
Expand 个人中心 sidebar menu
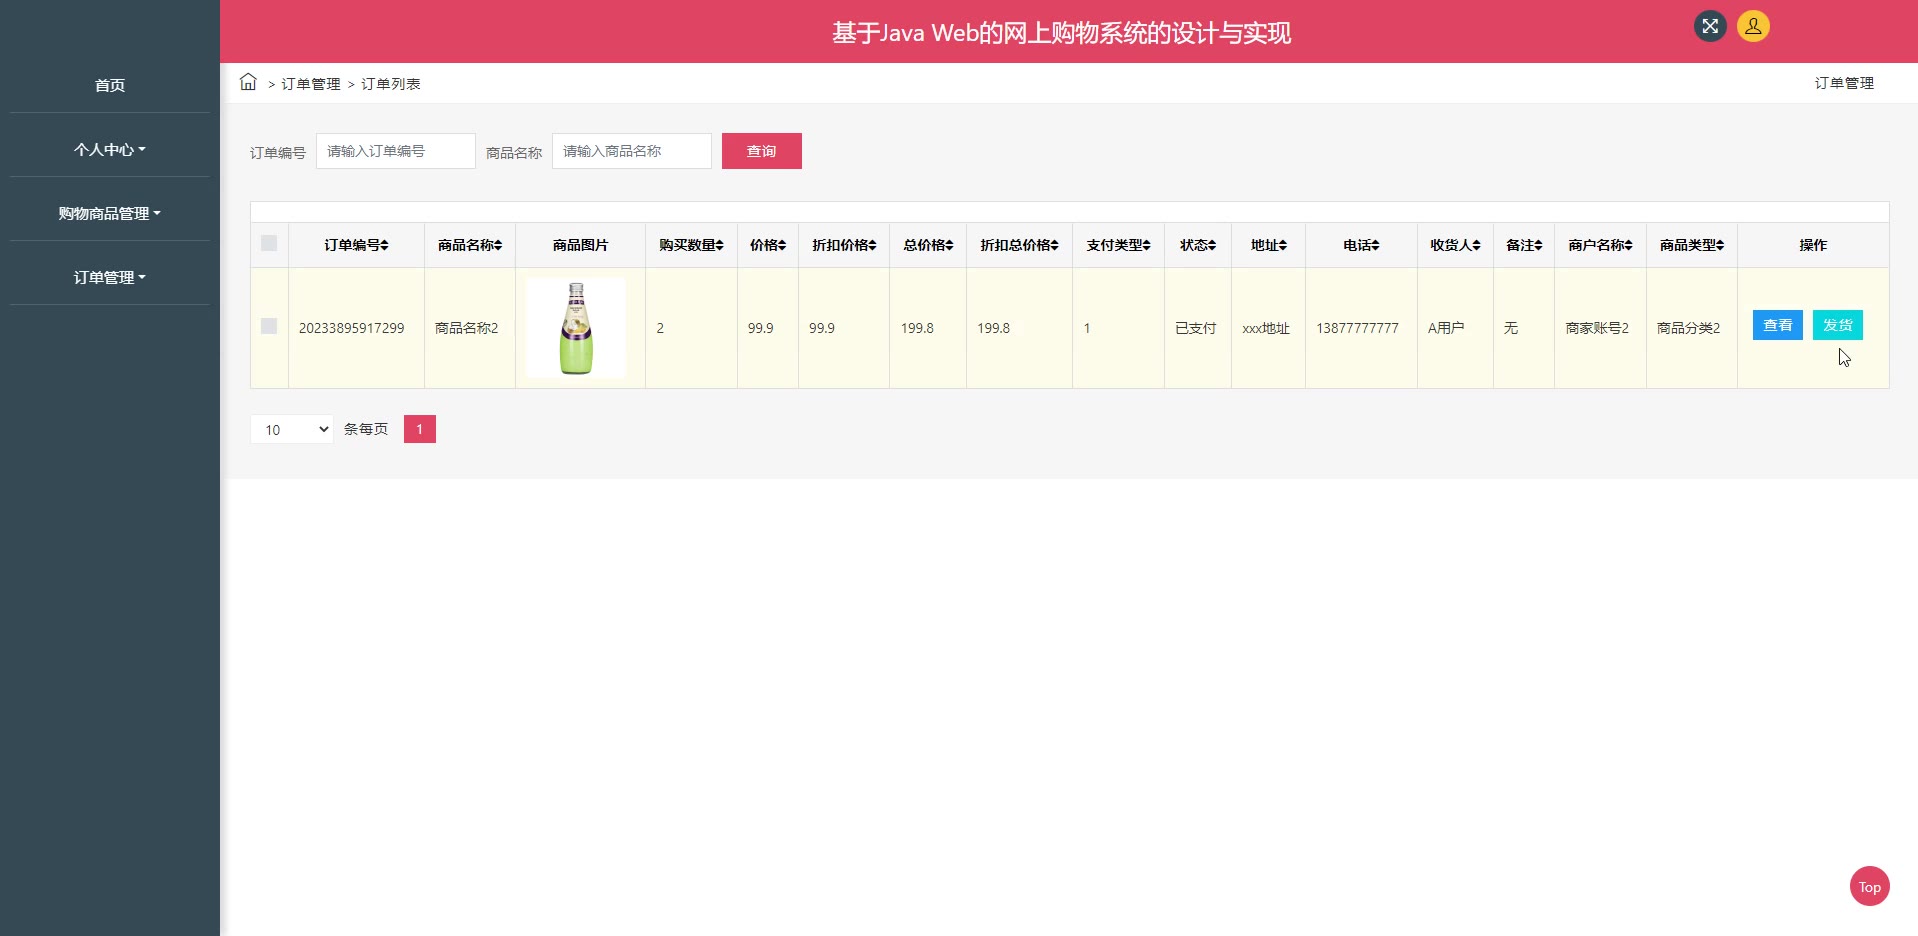pos(110,149)
